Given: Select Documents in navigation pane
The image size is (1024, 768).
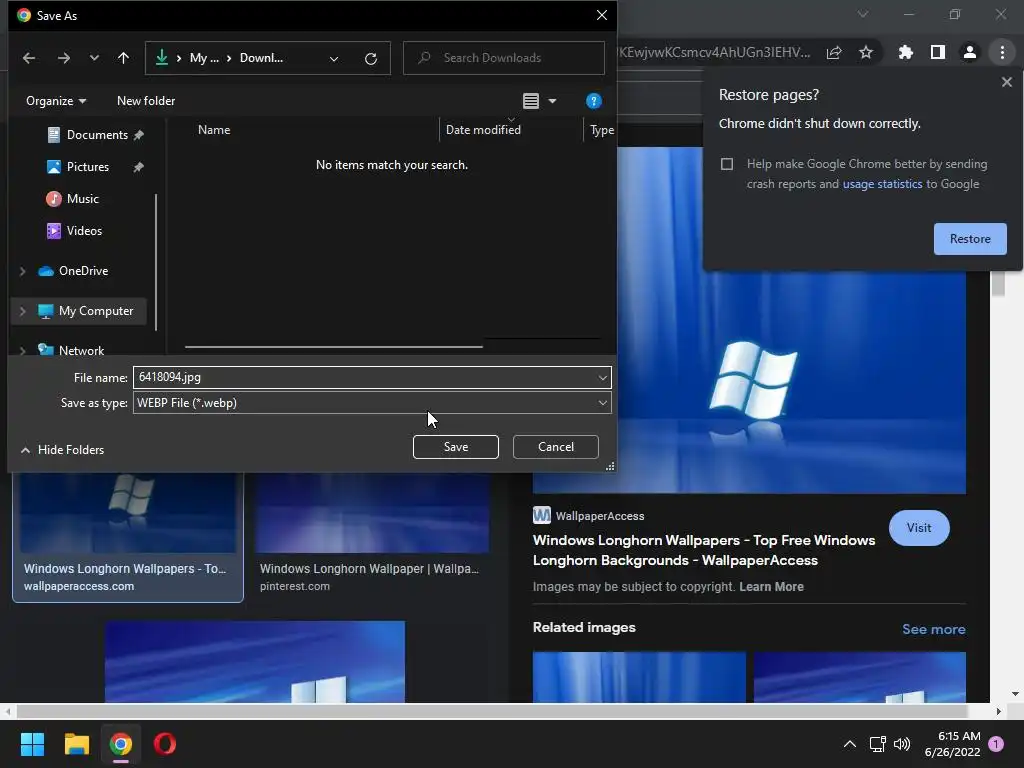Looking at the screenshot, I should point(96,135).
